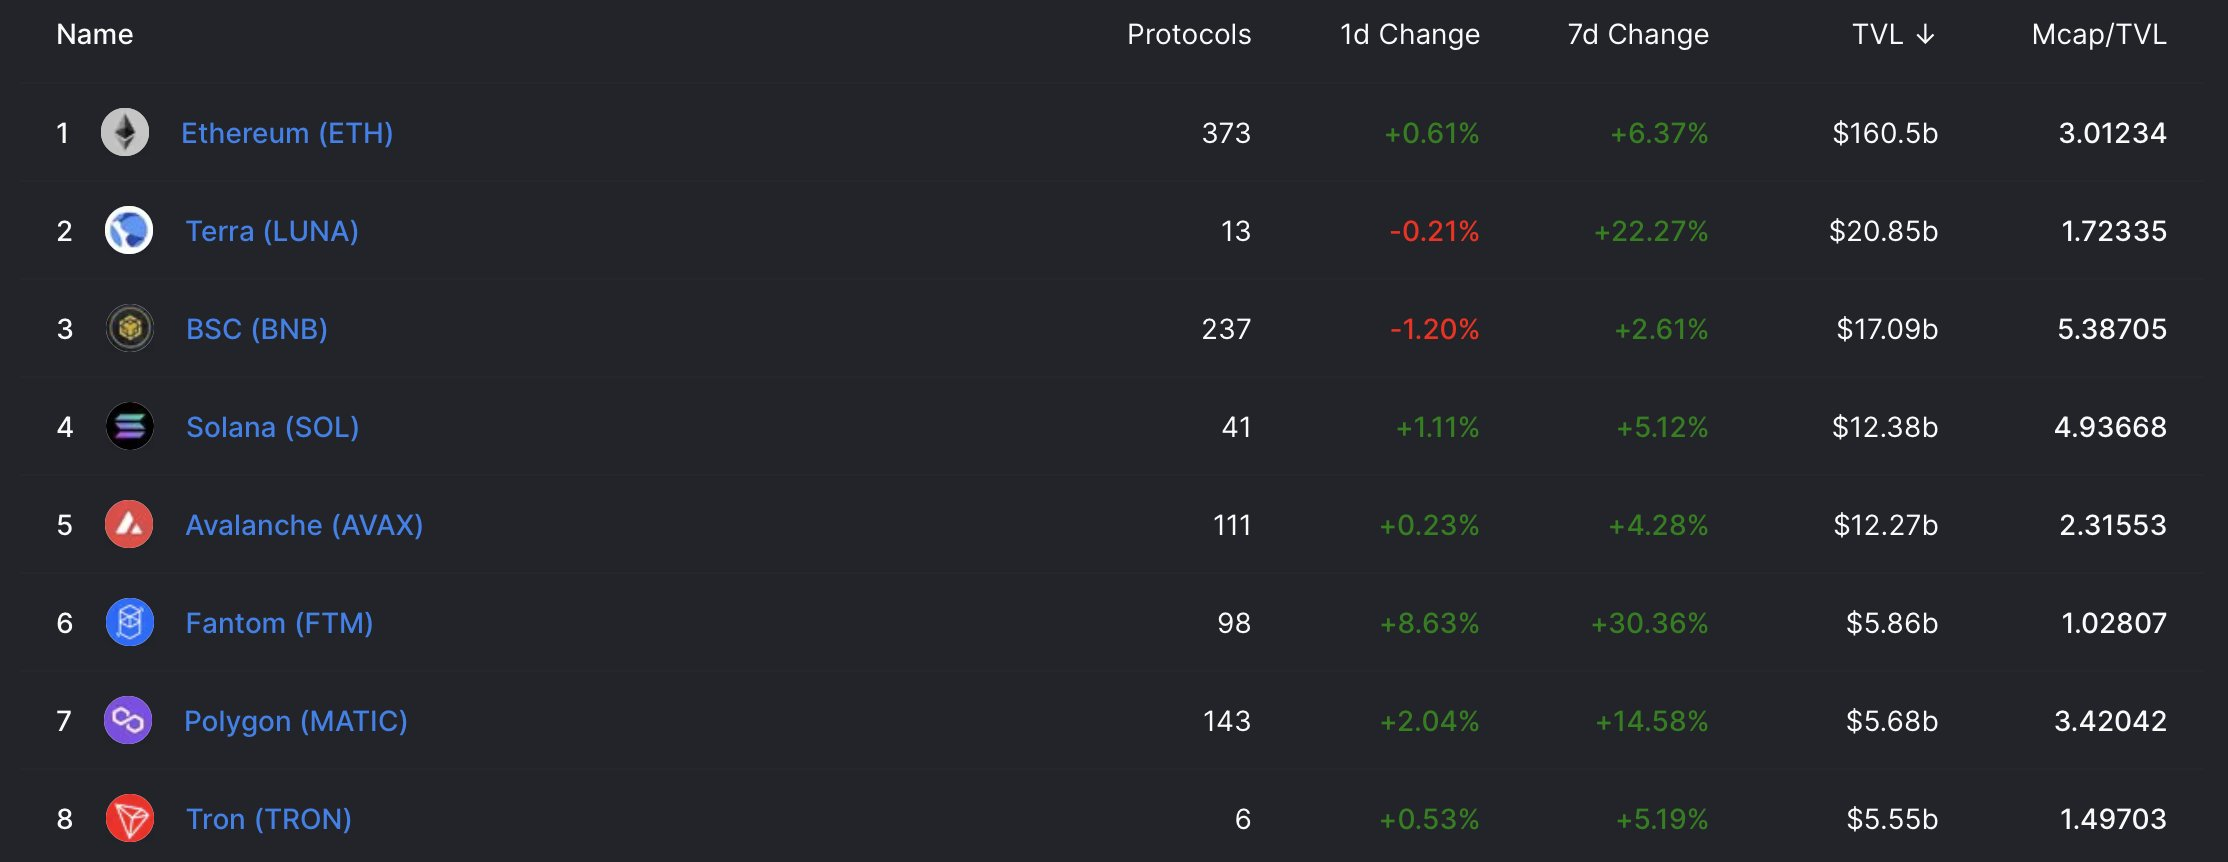Click the Tron red logo icon
Screen dimensions: 2228x862
click(130, 818)
